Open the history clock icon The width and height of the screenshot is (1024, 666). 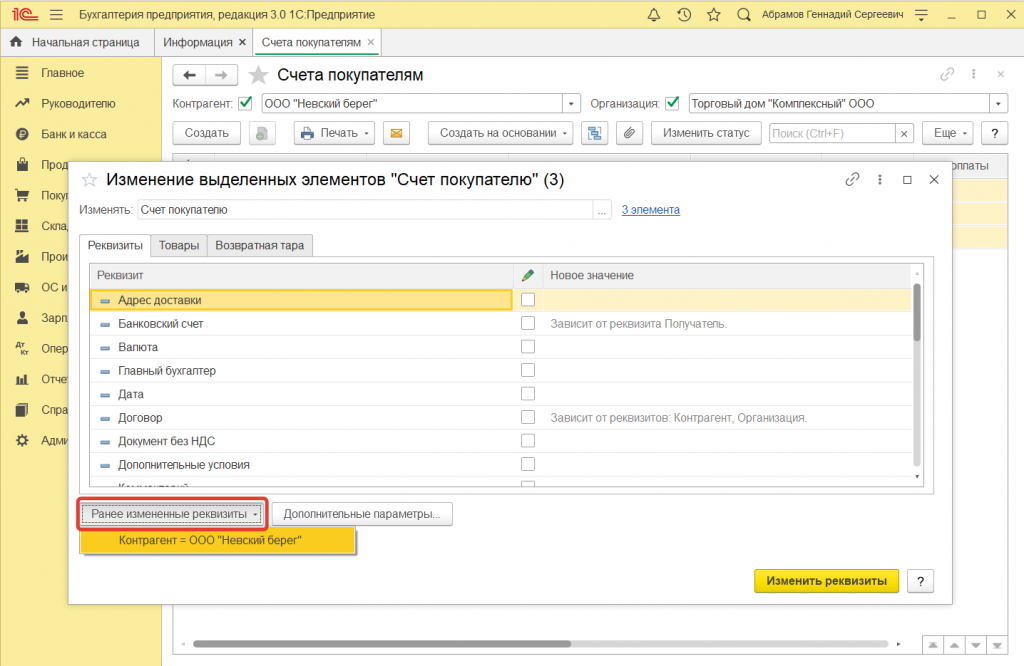point(683,15)
